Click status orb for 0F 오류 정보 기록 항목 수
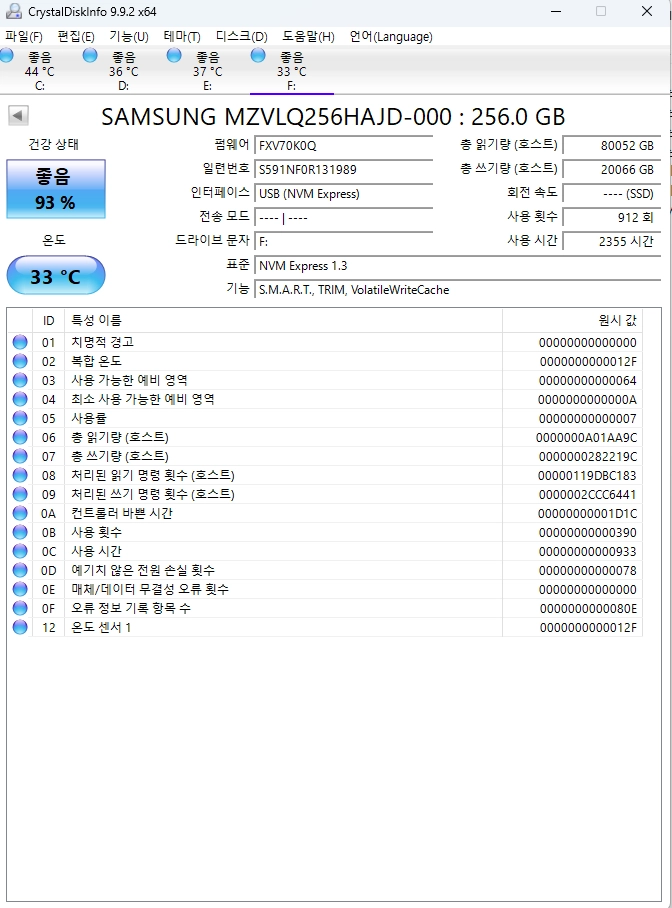 [20, 608]
